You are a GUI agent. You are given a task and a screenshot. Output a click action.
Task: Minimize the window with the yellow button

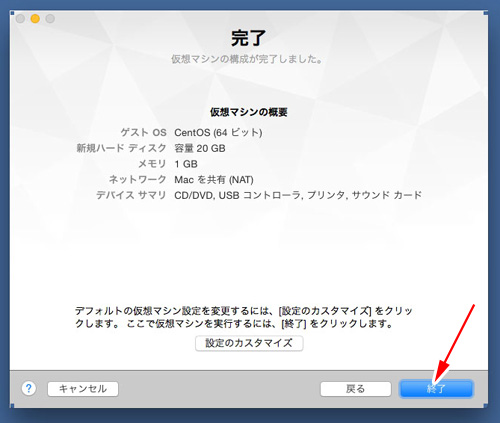[35, 19]
